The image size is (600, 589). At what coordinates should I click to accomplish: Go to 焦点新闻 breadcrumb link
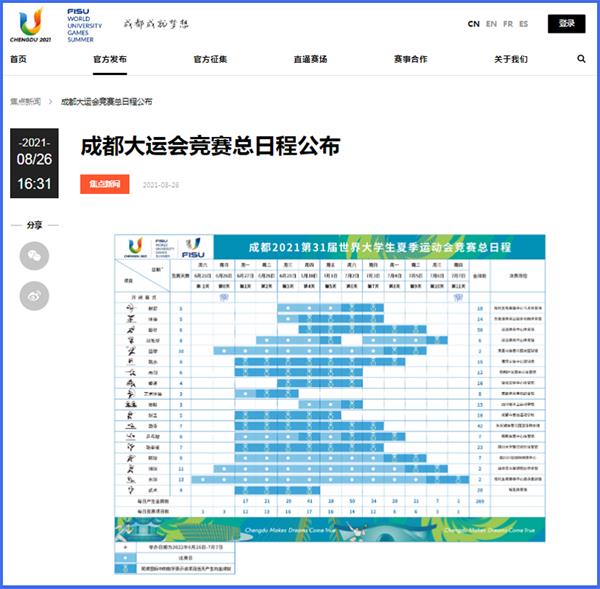click(x=28, y=102)
